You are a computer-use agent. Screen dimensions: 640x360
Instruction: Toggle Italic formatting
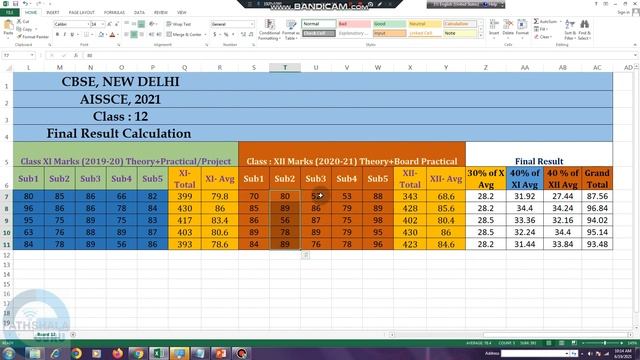tap(64, 35)
